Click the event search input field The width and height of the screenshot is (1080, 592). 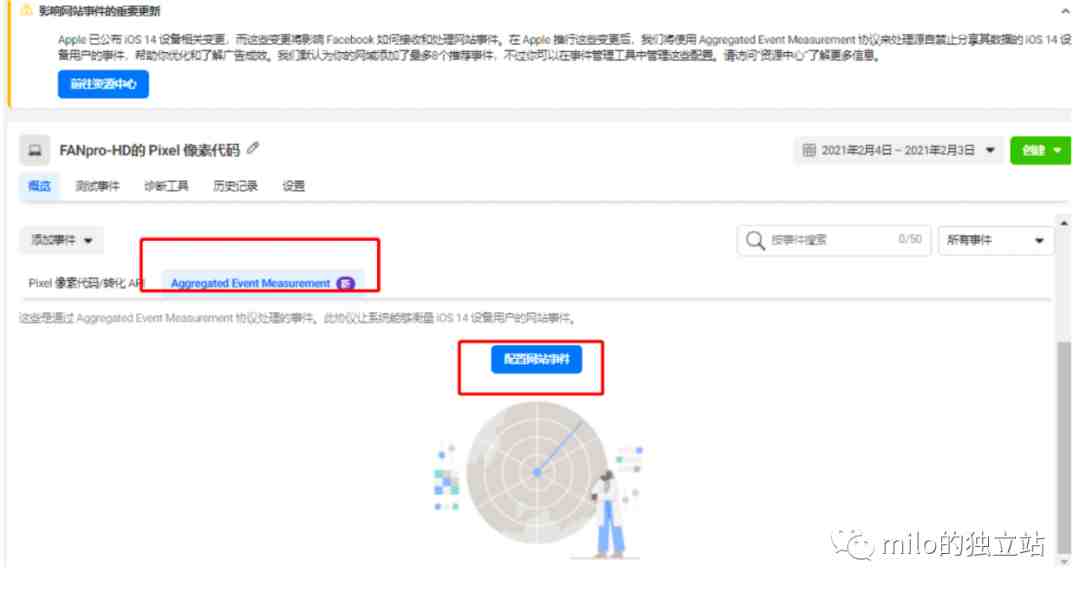click(834, 241)
